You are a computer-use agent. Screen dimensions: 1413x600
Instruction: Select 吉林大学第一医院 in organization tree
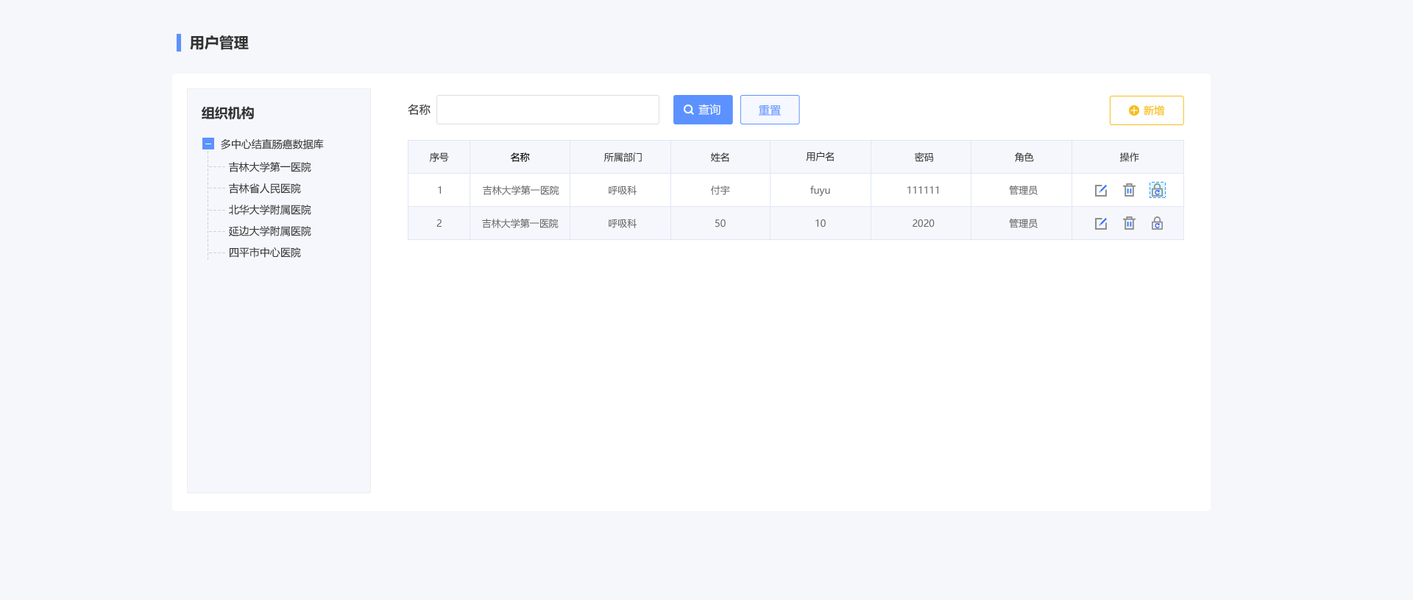click(x=269, y=167)
